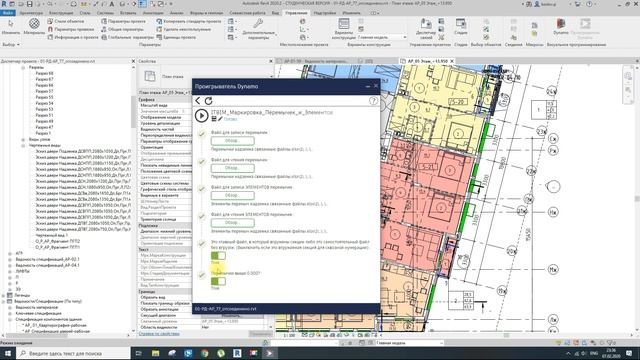Open Параметры проекта

[123, 21]
